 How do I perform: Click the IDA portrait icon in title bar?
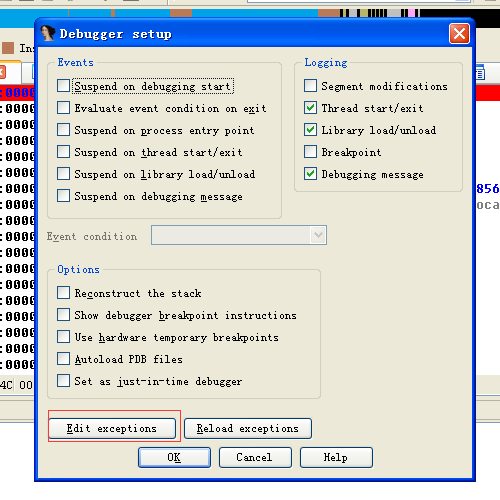48,33
